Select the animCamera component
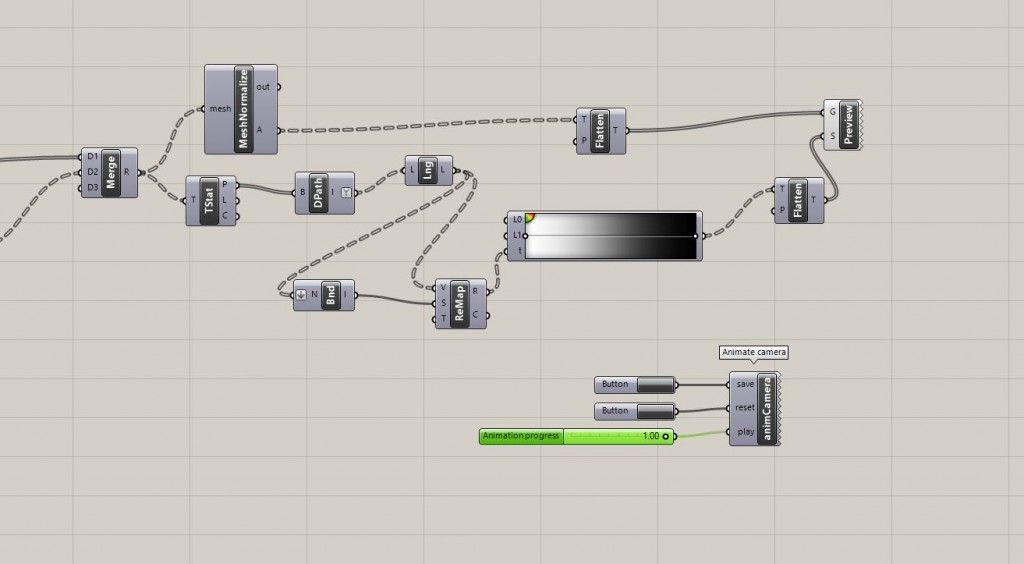Screen dimensions: 1024x564 click(768, 408)
